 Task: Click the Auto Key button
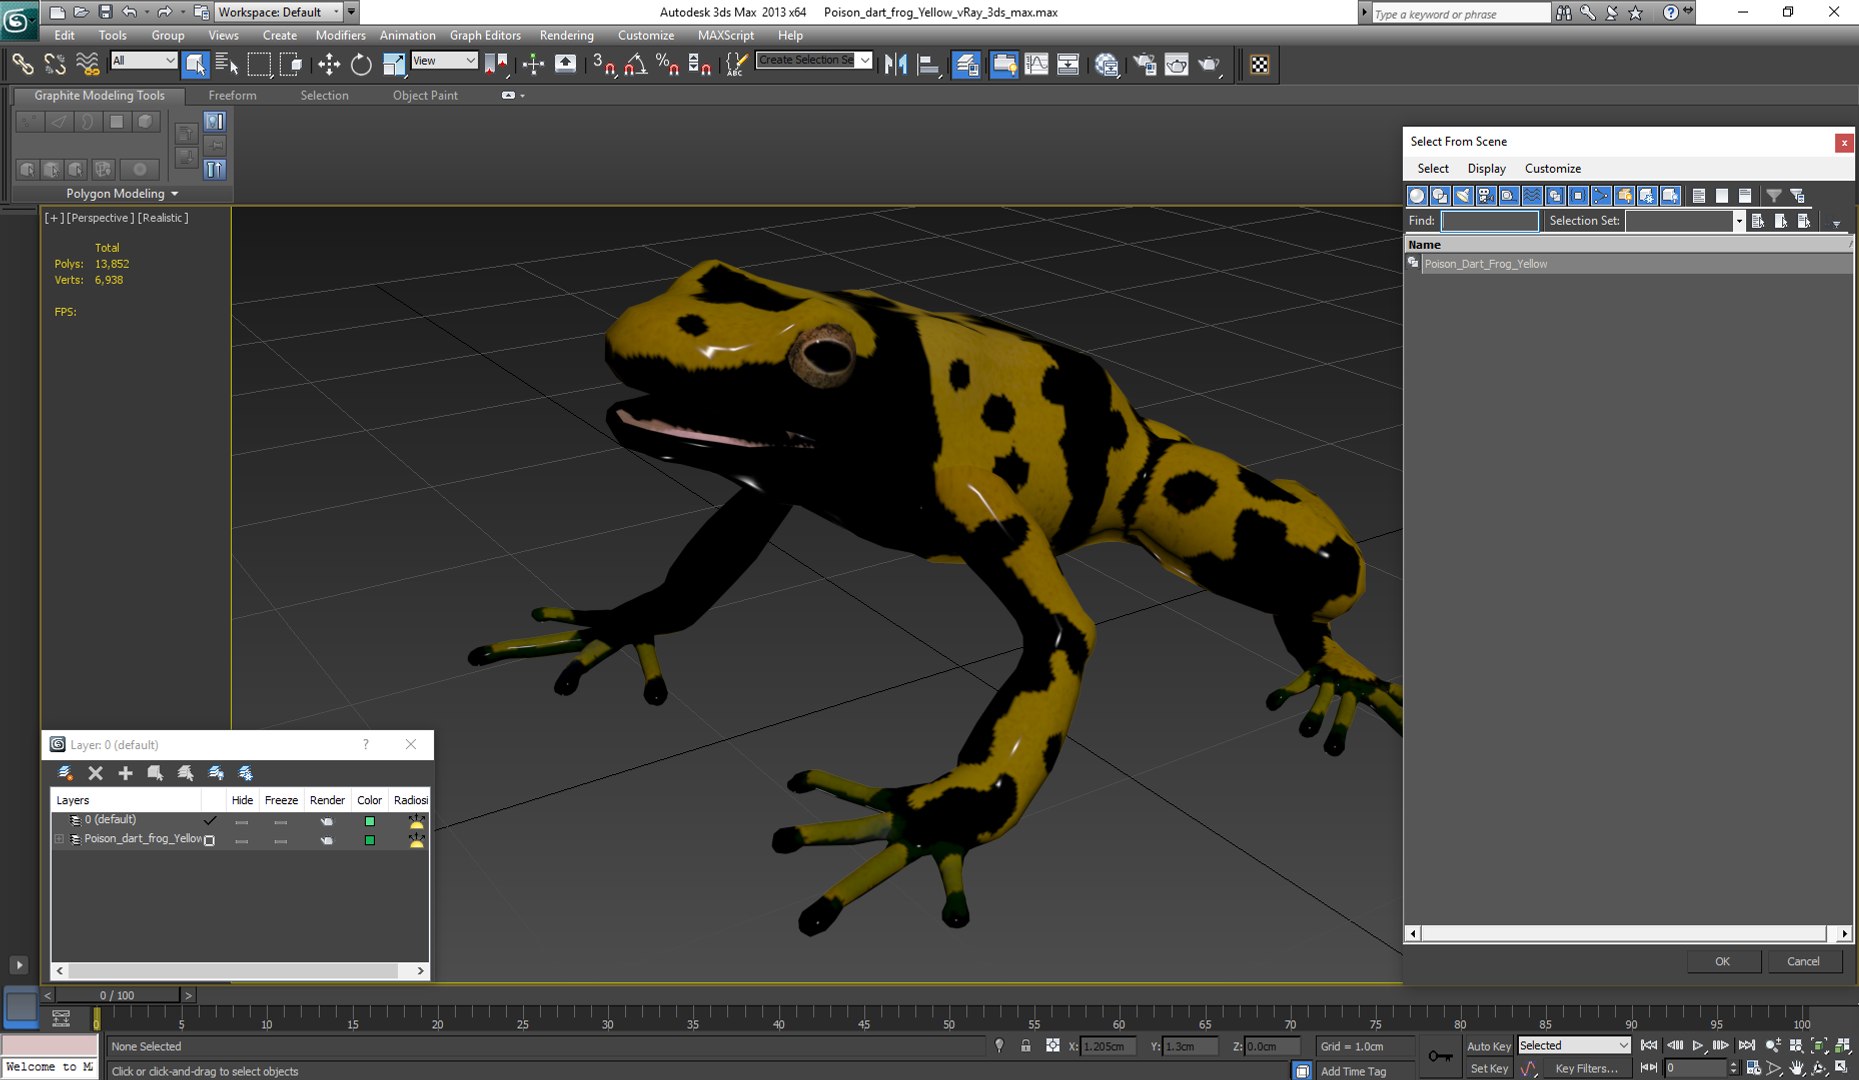coord(1488,1046)
